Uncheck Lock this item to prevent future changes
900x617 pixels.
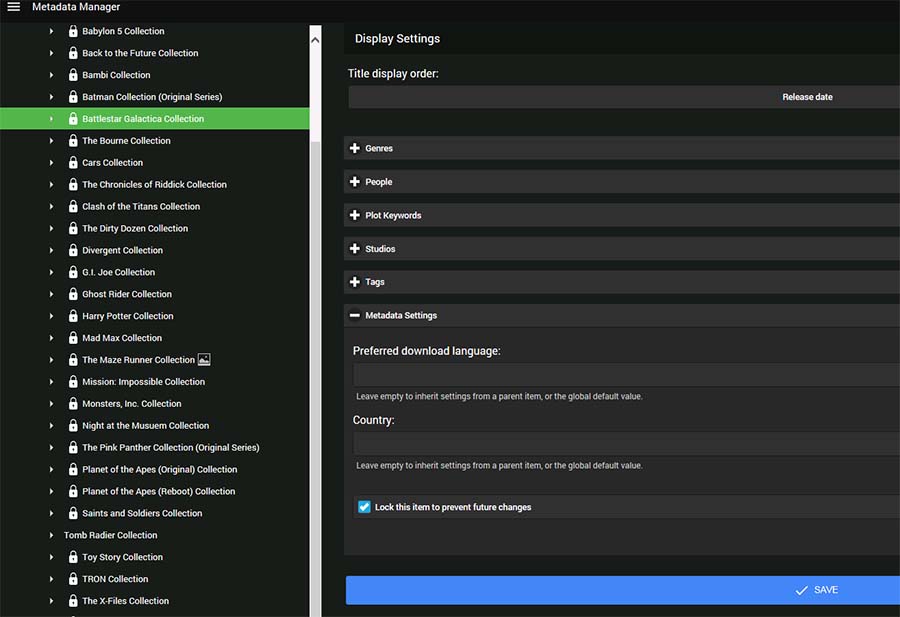pyautogui.click(x=364, y=507)
